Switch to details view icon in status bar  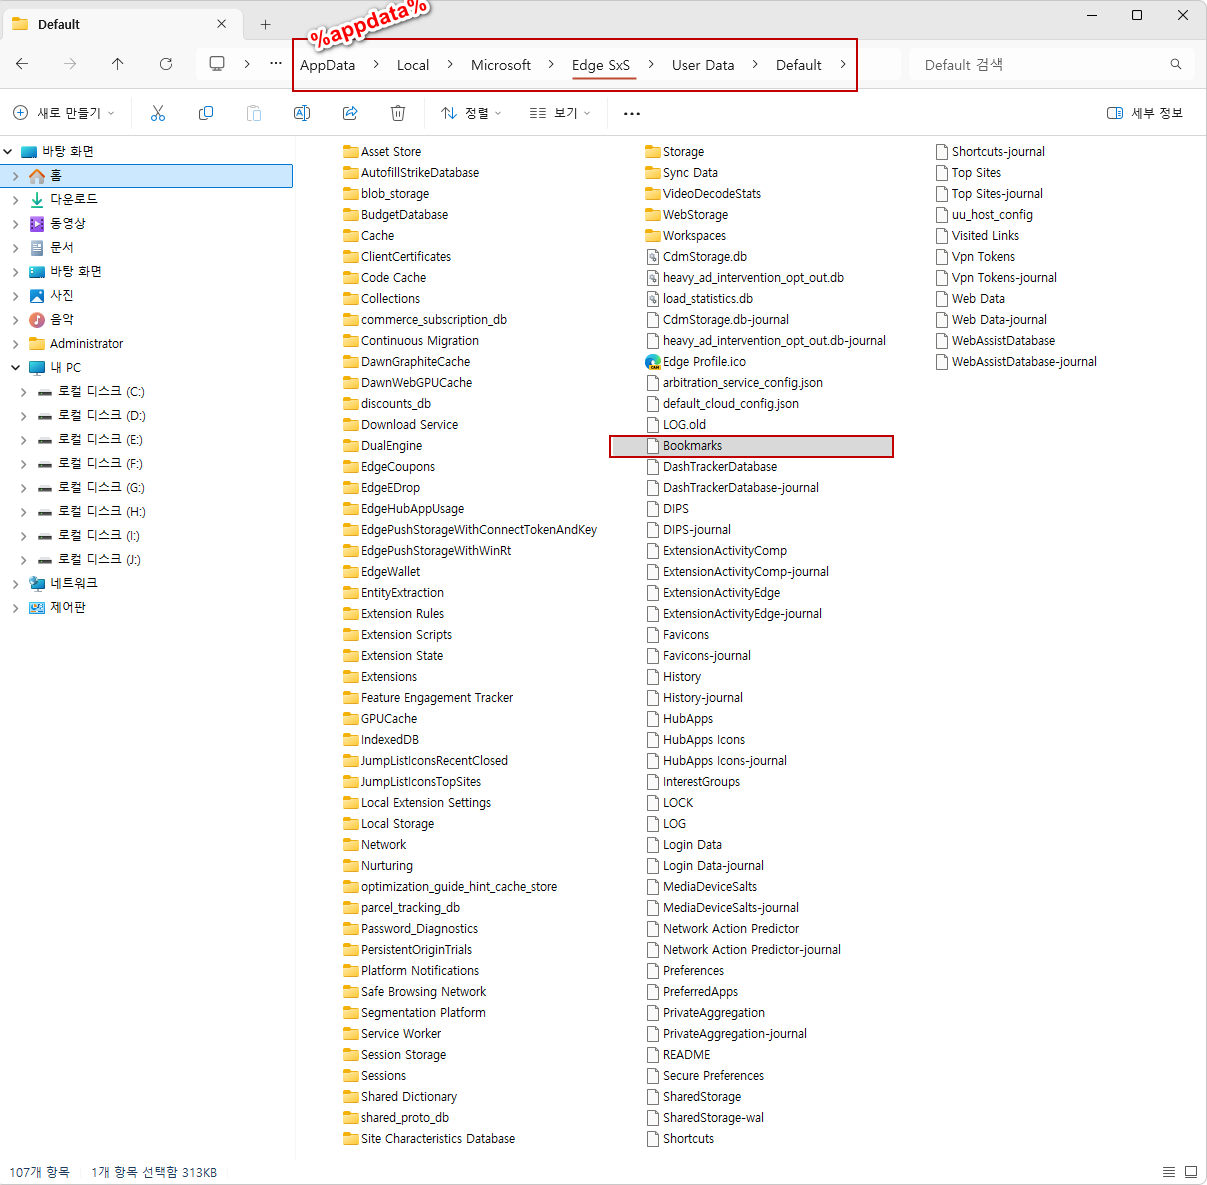[x=1169, y=1171]
